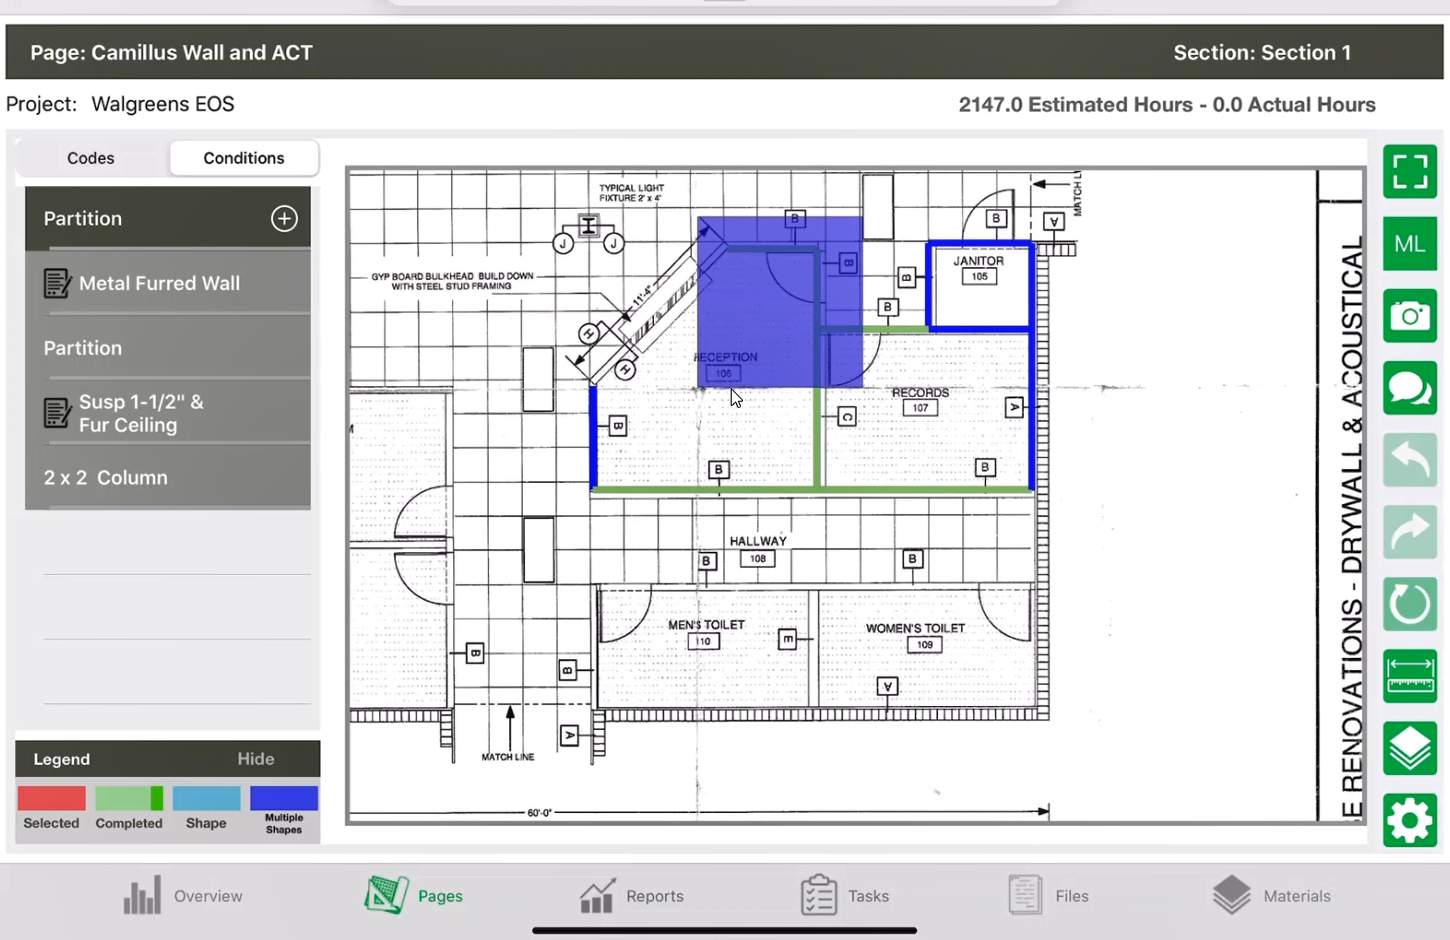Hide the Legend panel
1450x940 pixels.
[x=255, y=759]
